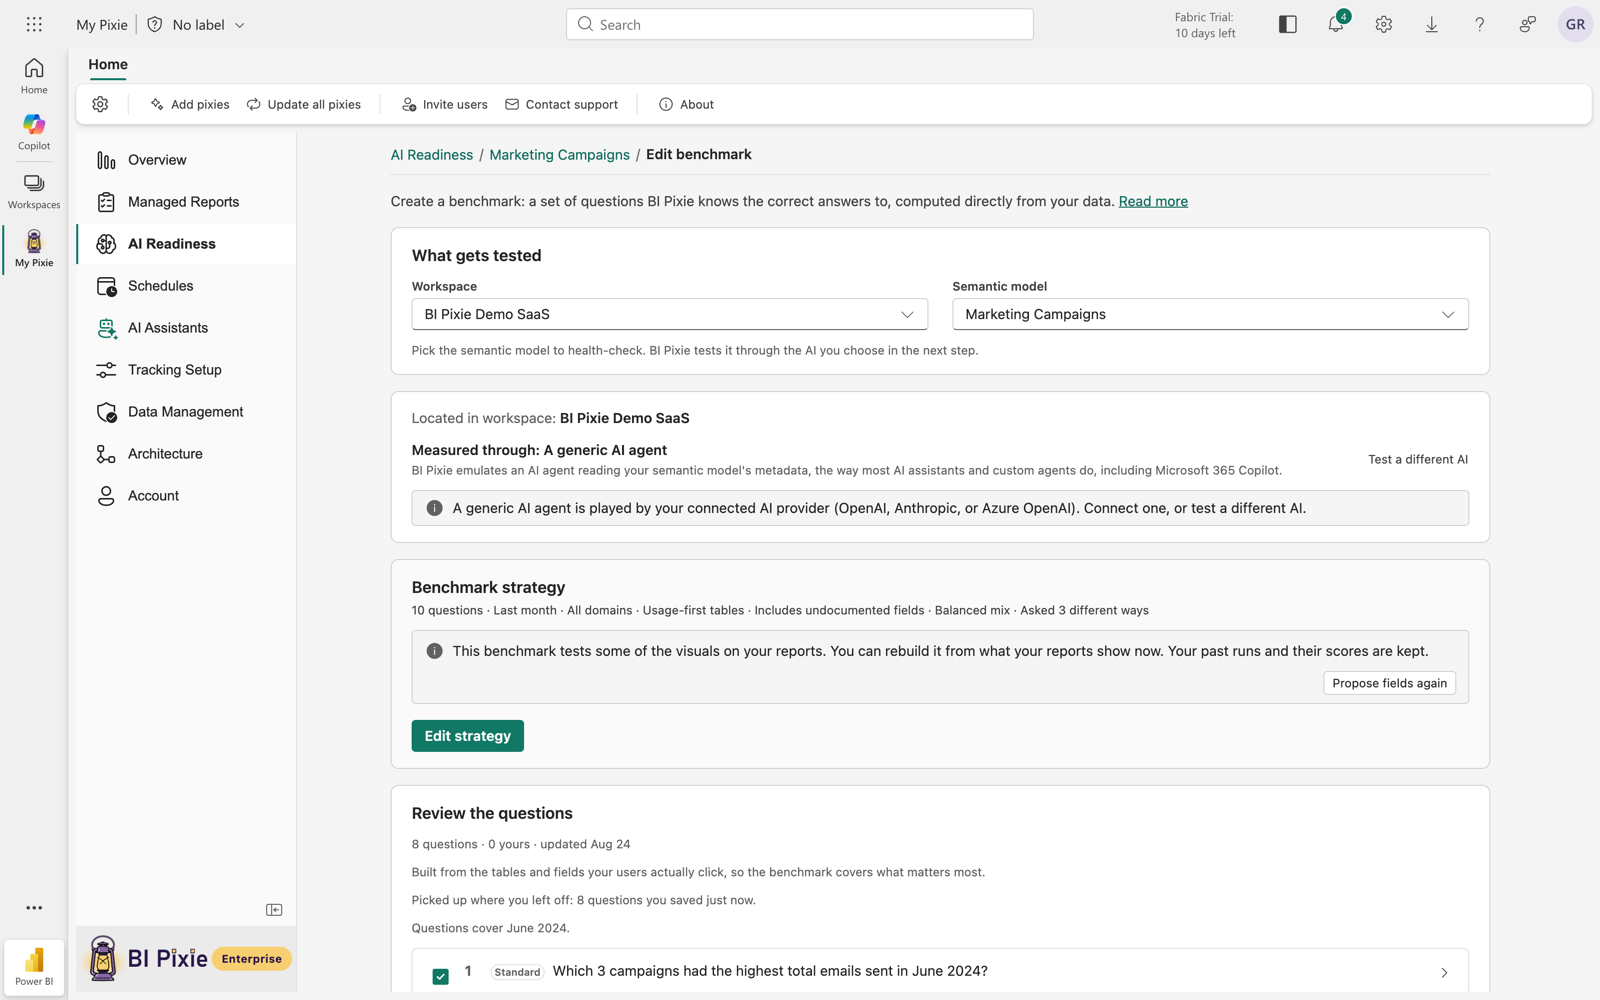Select the Home tab
The height and width of the screenshot is (1000, 1600).
(x=108, y=64)
